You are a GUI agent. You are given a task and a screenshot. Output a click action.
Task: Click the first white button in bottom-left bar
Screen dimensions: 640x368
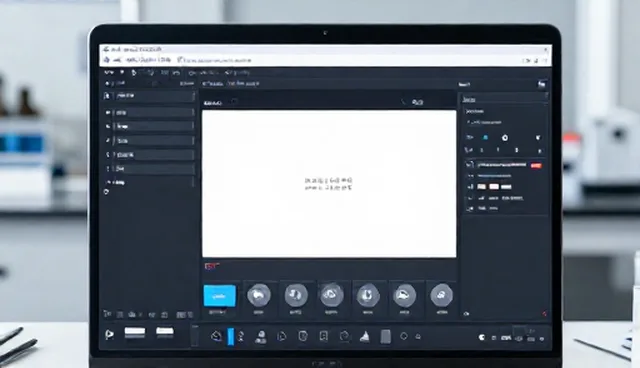coord(135,332)
